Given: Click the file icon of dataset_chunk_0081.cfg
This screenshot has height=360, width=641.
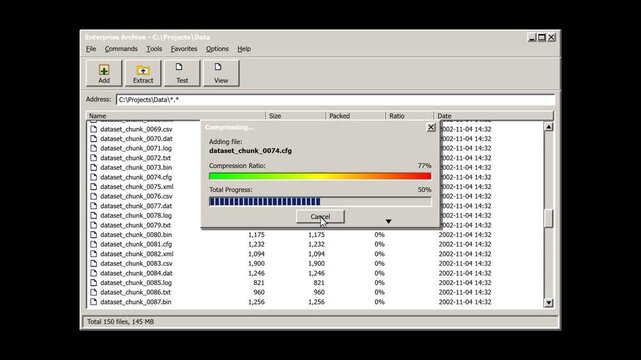Looking at the screenshot, I should [94, 244].
